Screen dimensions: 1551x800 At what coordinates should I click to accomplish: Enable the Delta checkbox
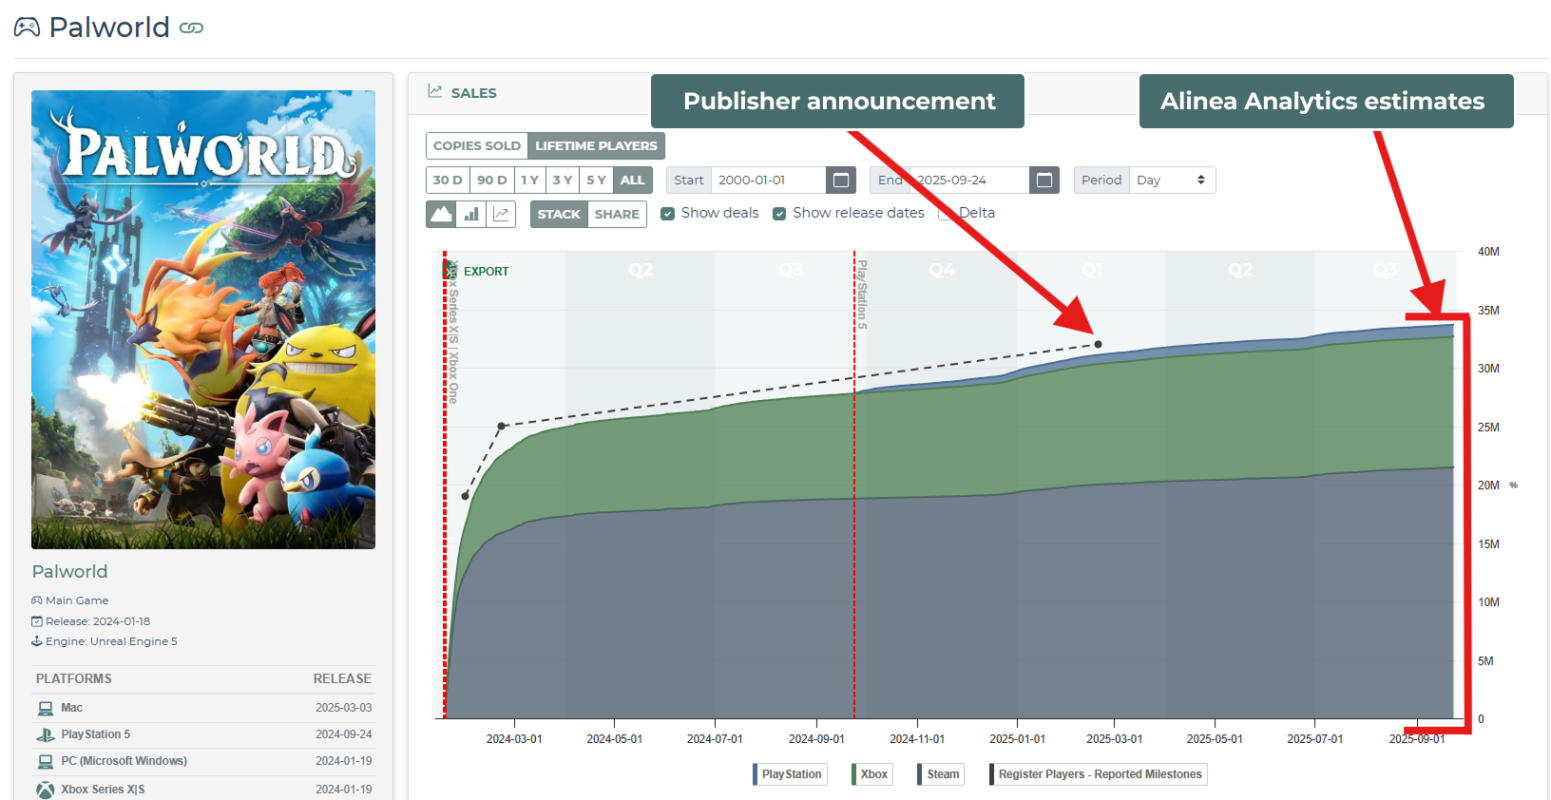point(946,213)
